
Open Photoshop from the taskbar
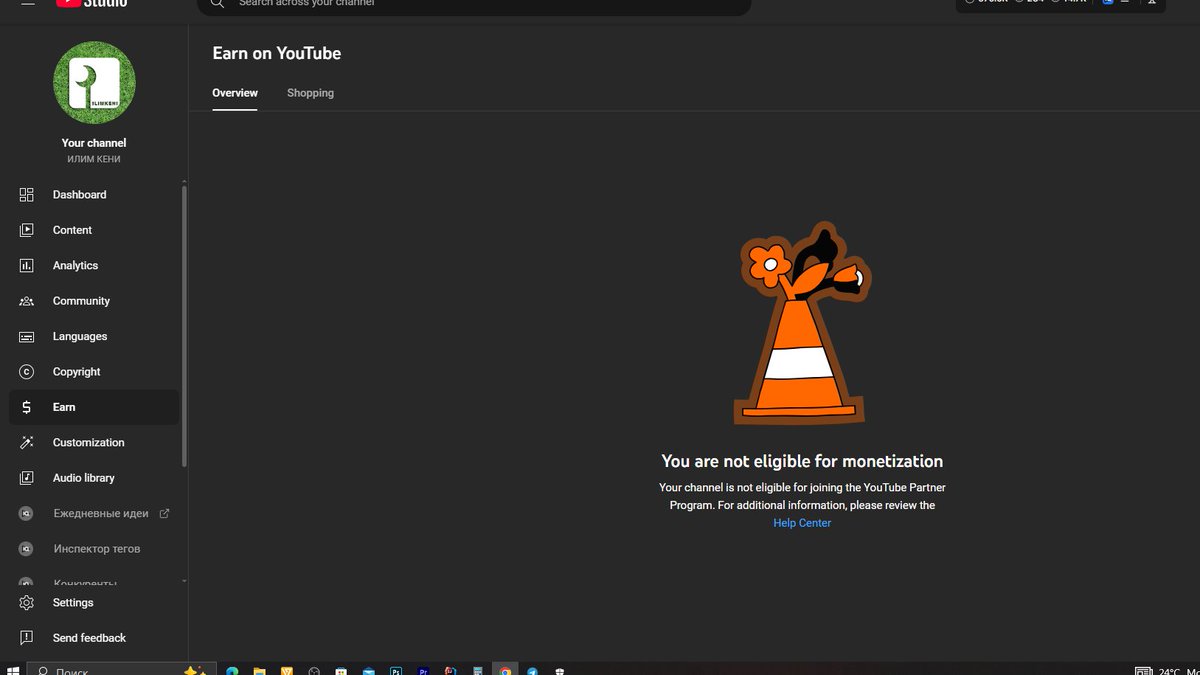tap(396, 671)
